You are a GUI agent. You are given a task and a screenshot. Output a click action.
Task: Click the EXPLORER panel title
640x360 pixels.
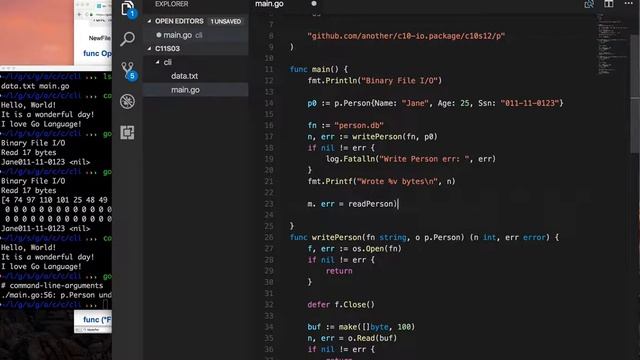click(x=172, y=4)
